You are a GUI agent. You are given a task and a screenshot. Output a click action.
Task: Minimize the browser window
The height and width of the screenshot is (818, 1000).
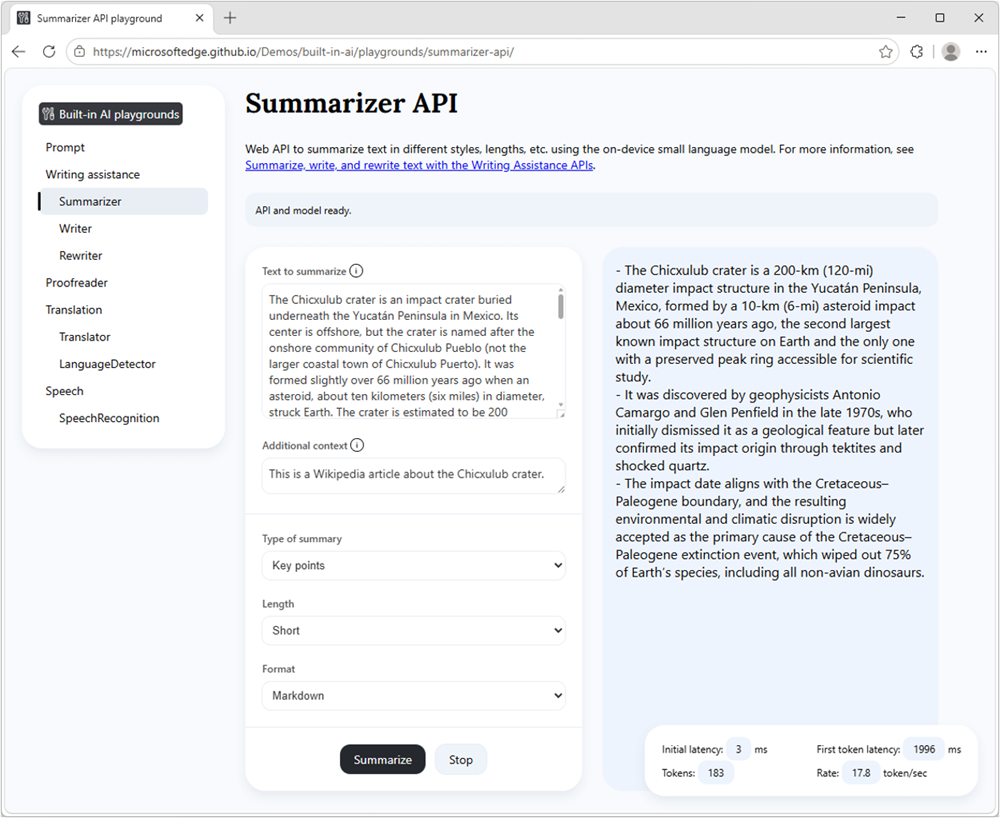(901, 18)
